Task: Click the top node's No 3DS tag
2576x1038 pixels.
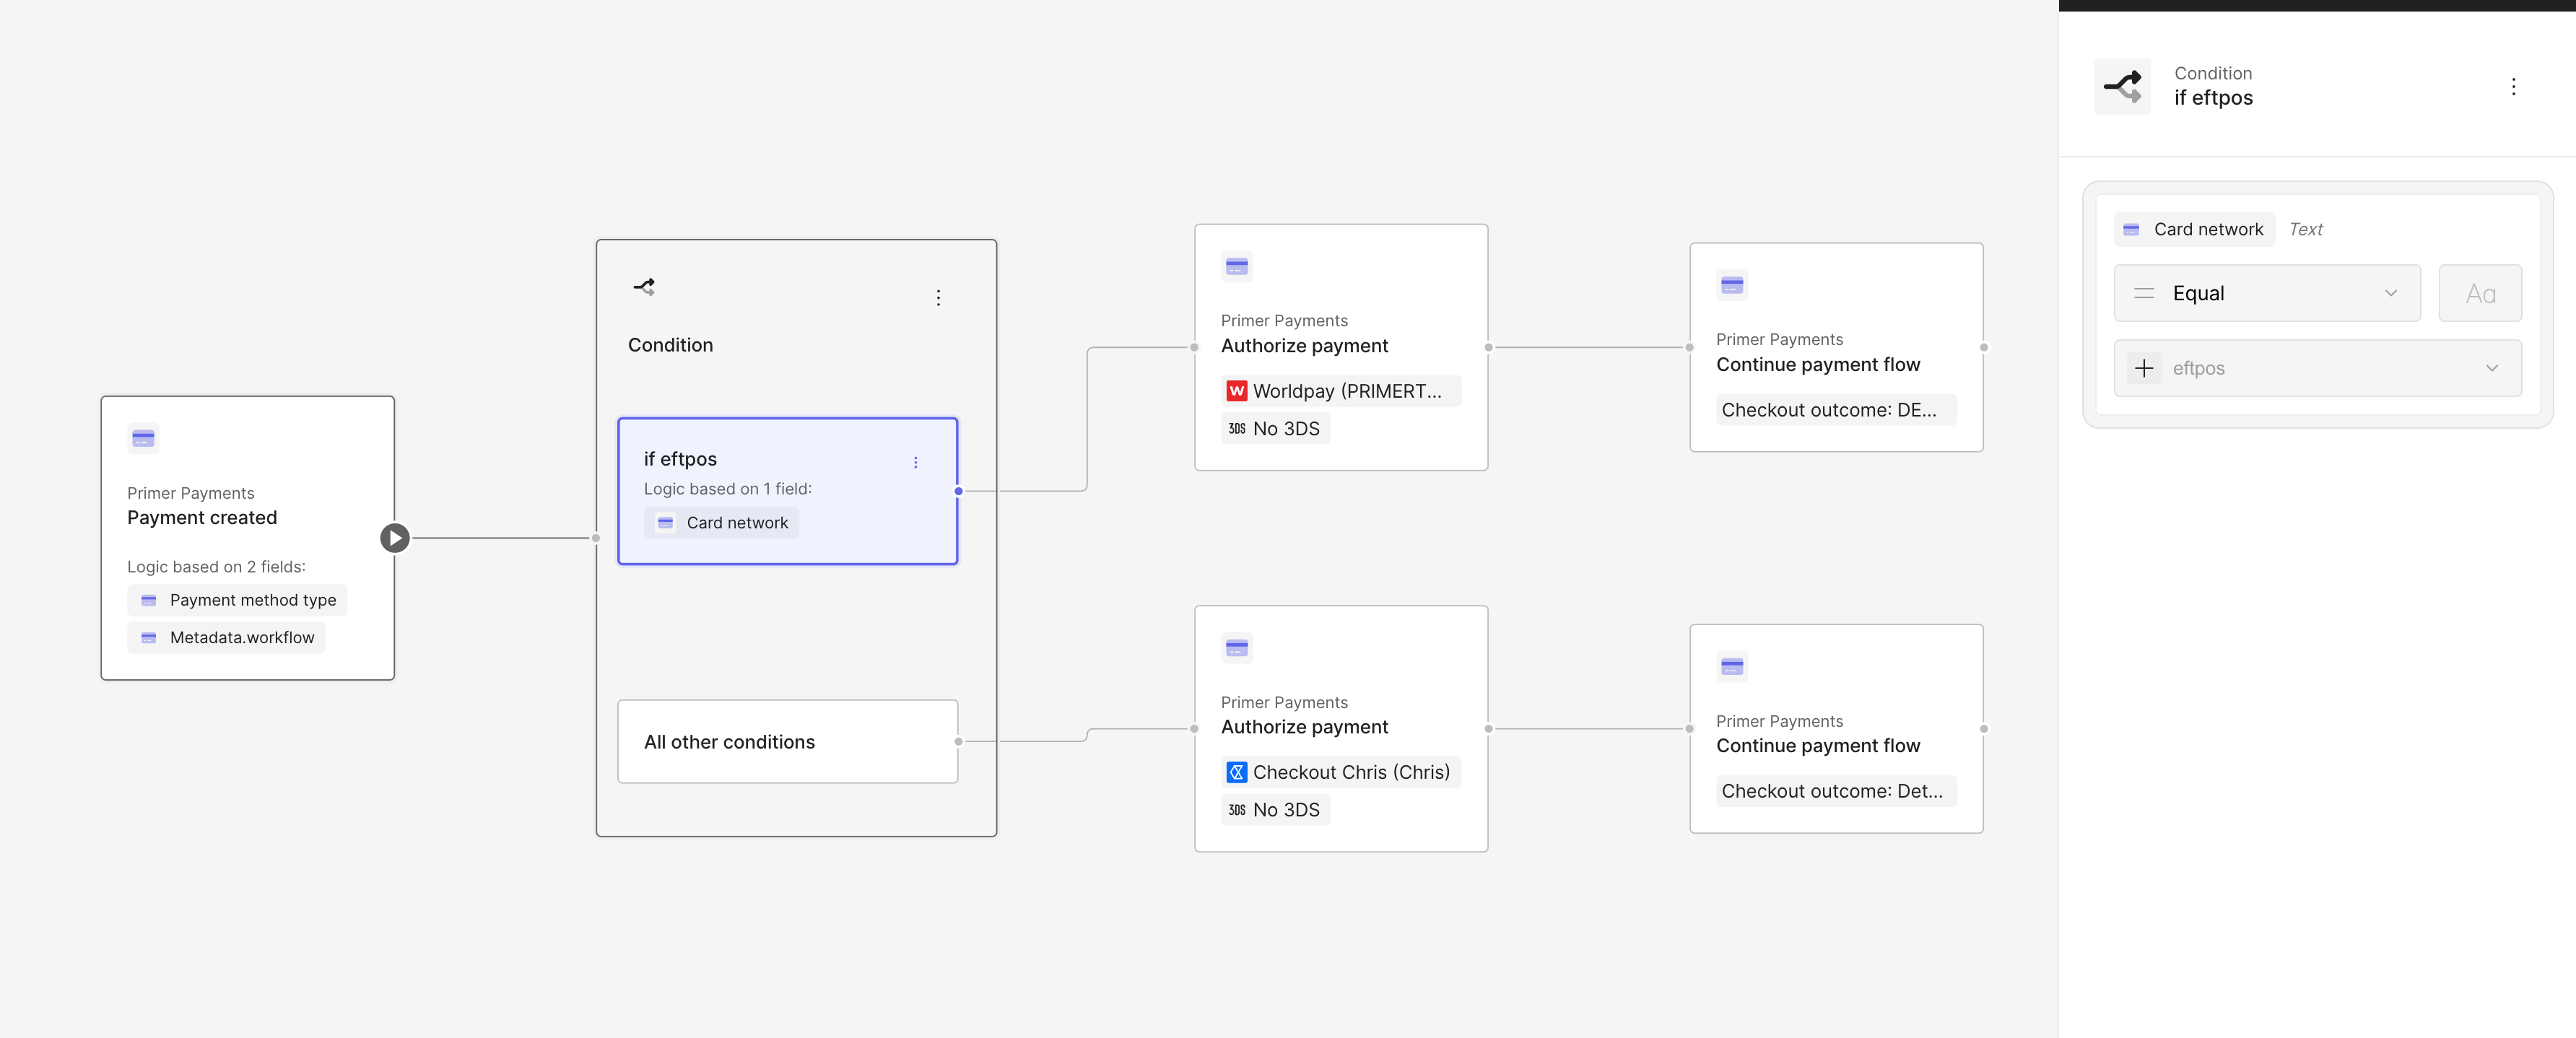Action: coord(1274,429)
